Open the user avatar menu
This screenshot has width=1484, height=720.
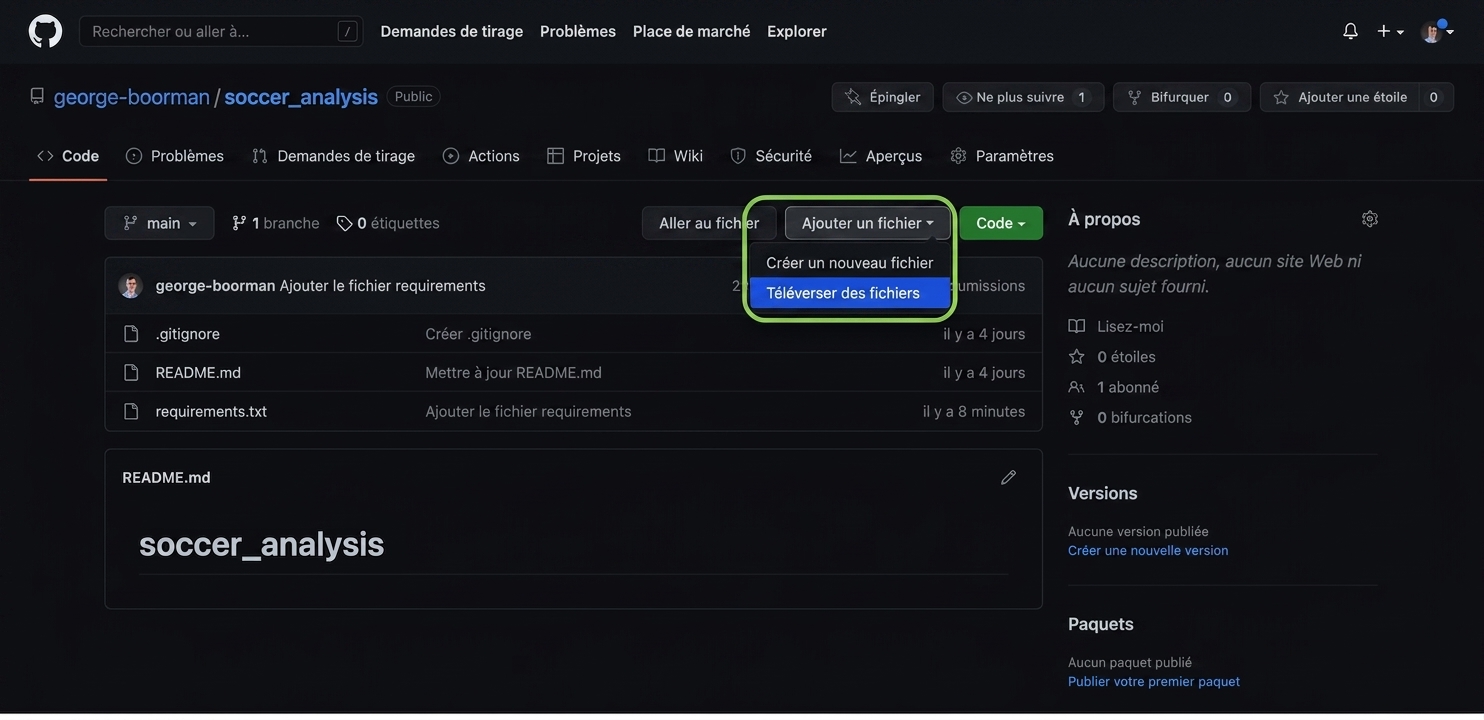1437,31
